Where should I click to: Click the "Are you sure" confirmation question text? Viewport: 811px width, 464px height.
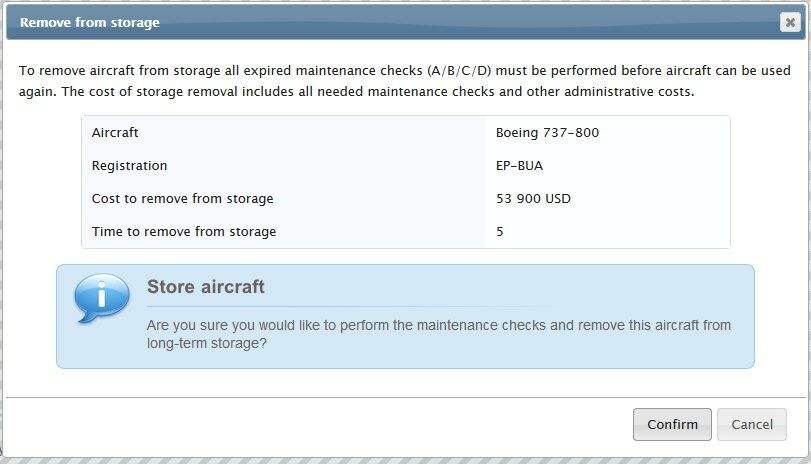438,334
